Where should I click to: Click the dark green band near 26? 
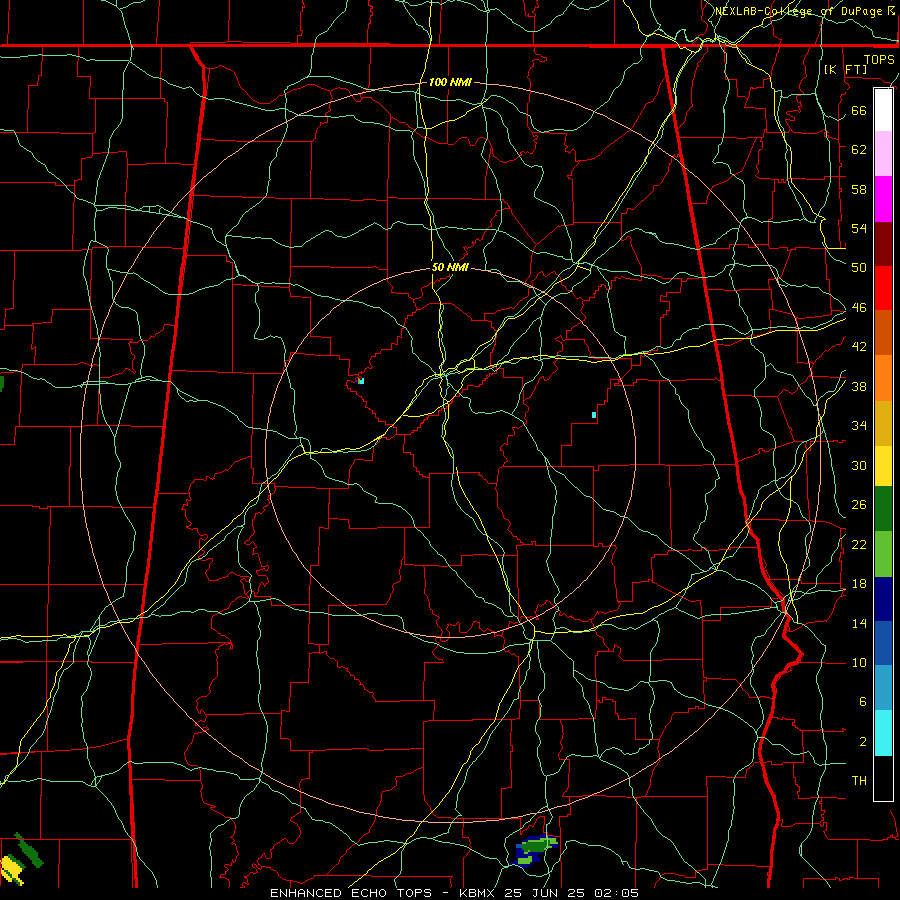883,509
